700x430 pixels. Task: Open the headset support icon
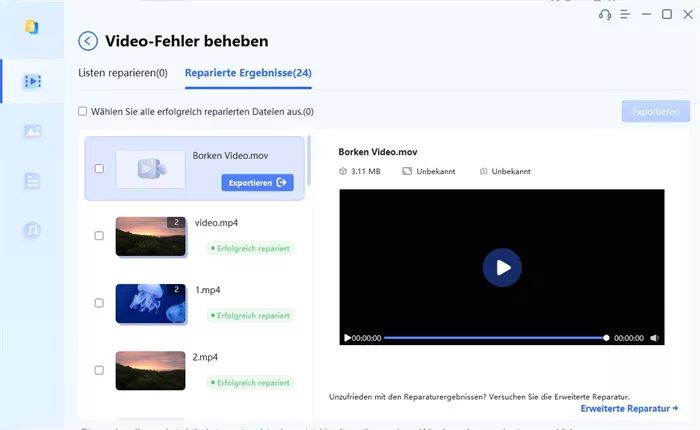click(x=605, y=15)
